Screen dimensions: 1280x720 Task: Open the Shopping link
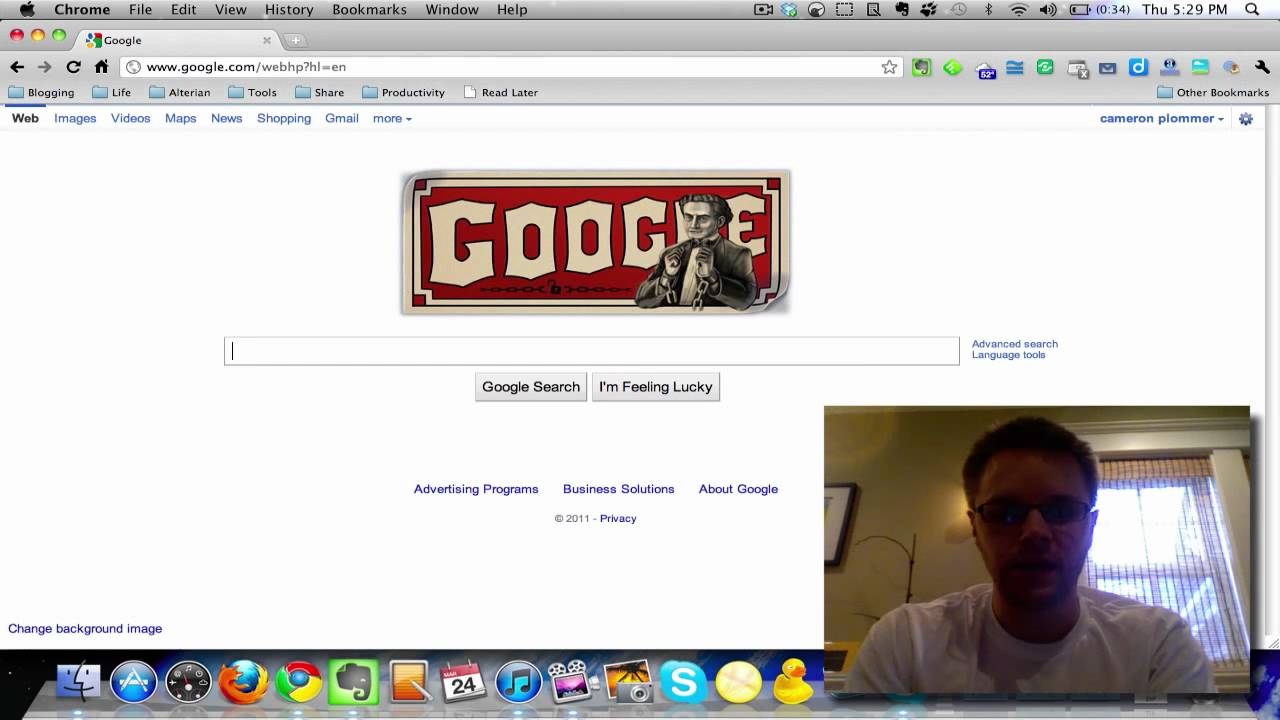284,118
